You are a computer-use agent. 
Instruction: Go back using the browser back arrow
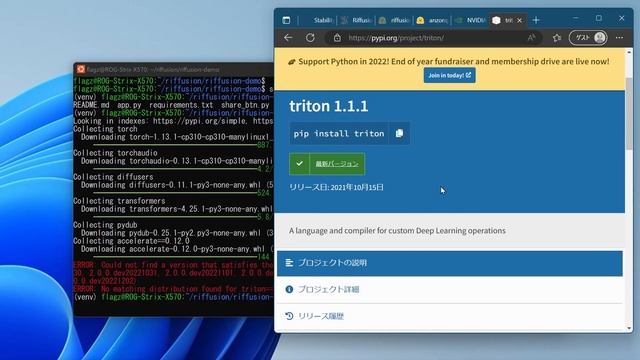(x=289, y=38)
